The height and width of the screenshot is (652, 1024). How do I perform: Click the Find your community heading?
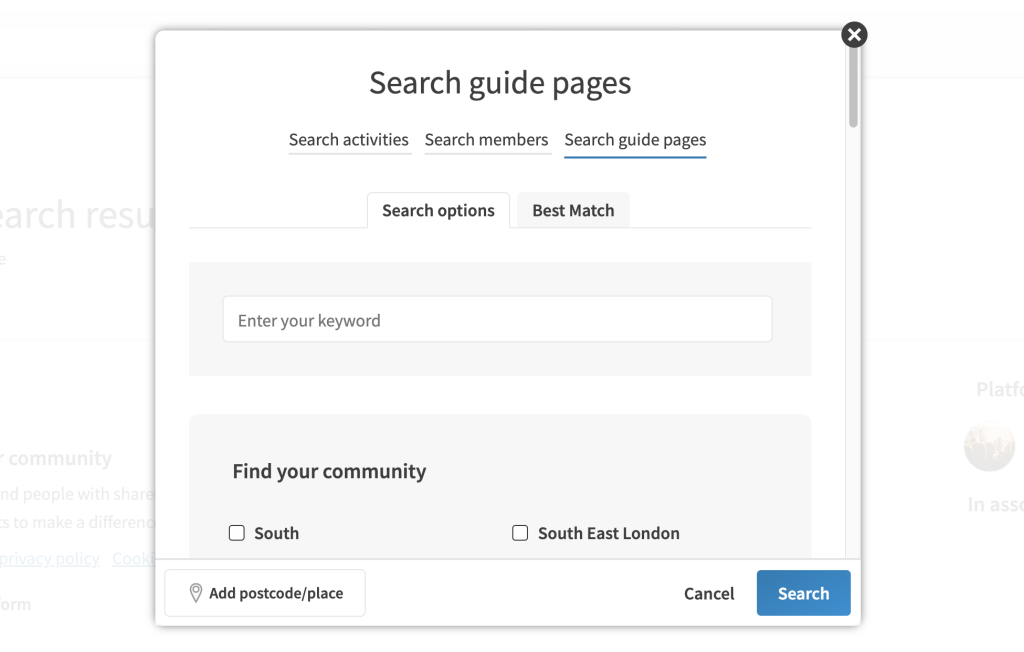tap(329, 471)
